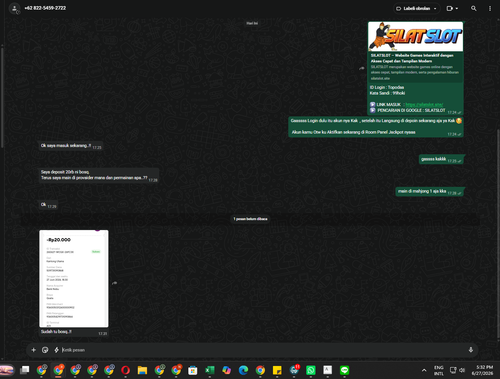The width and height of the screenshot is (500, 379).
Task: Open File Explorer from the taskbar
Action: pyautogui.click(x=142, y=370)
